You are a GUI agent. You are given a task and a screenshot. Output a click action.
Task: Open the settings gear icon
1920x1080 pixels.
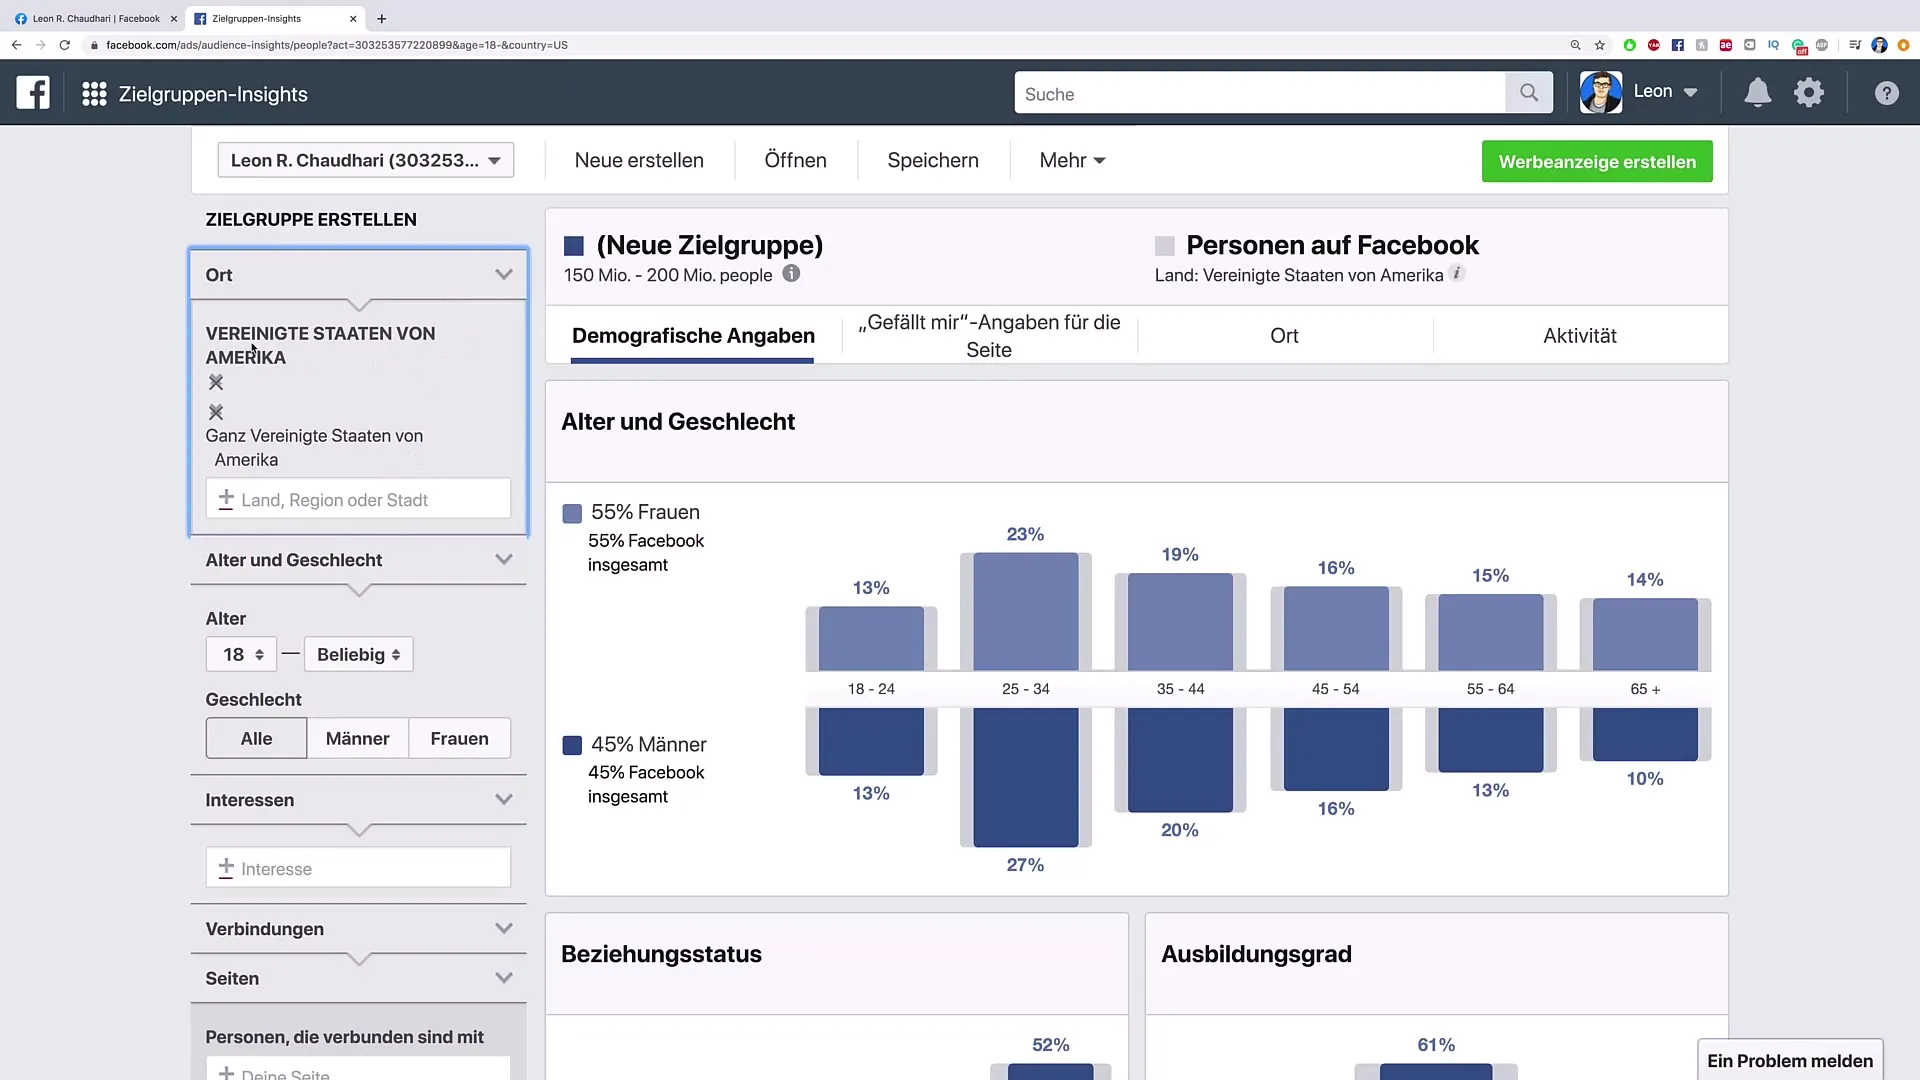point(1809,93)
